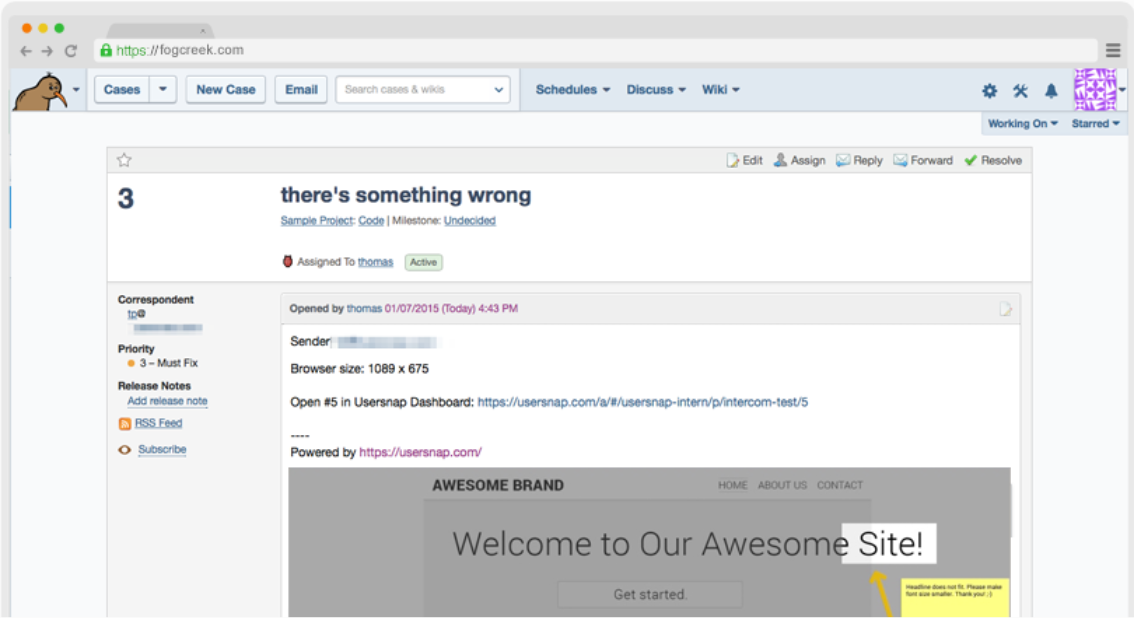Screen dimensions: 1134x618
Task: Click the FogBugz kiwi logo
Action: click(x=40, y=91)
